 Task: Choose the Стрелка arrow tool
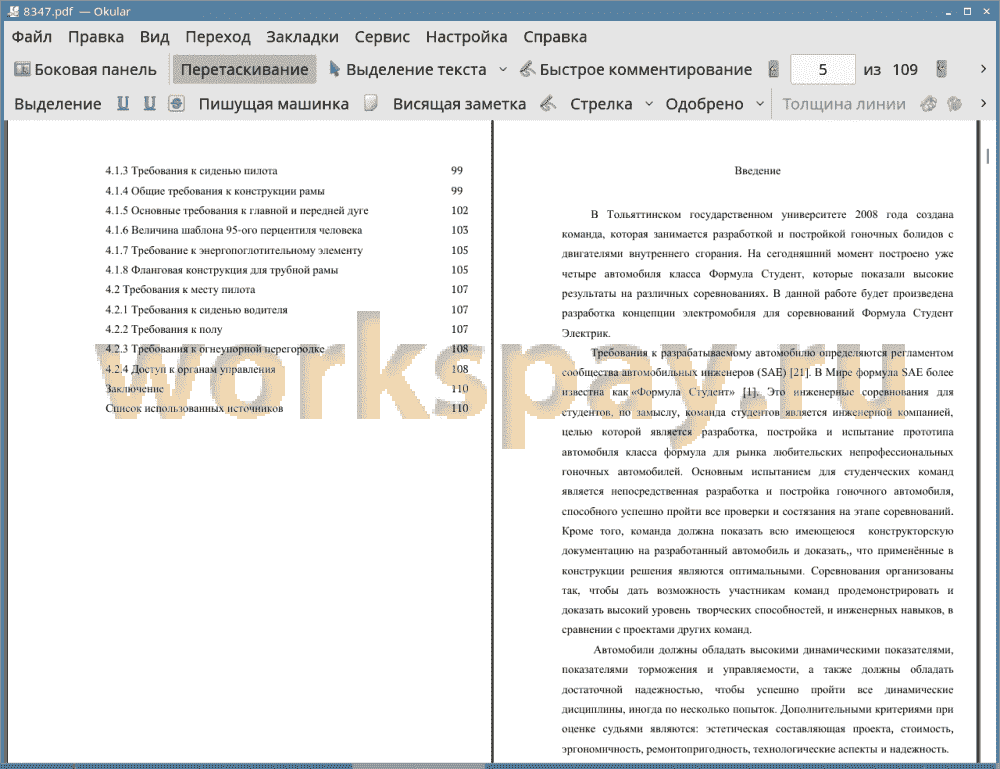(x=601, y=104)
